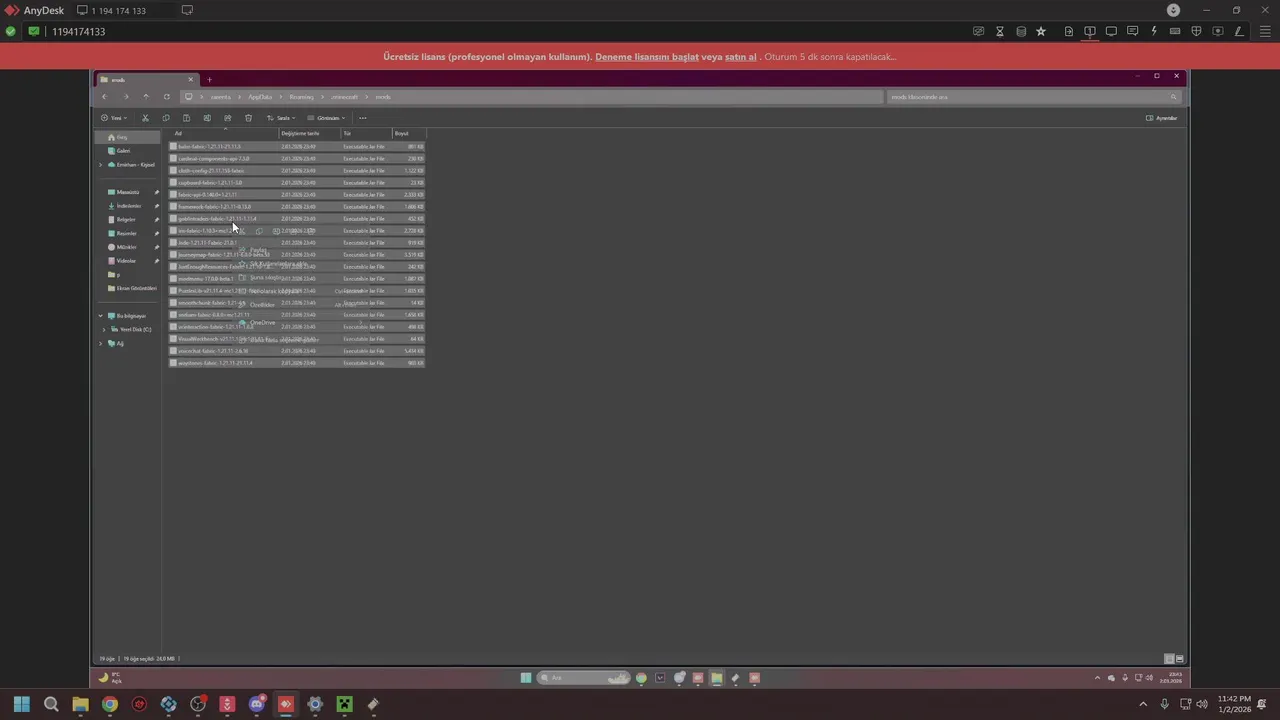Image resolution: width=1280 pixels, height=720 pixels.
Task: Click the Delete trash icon in Explorer toolbar
Action: coord(248,118)
